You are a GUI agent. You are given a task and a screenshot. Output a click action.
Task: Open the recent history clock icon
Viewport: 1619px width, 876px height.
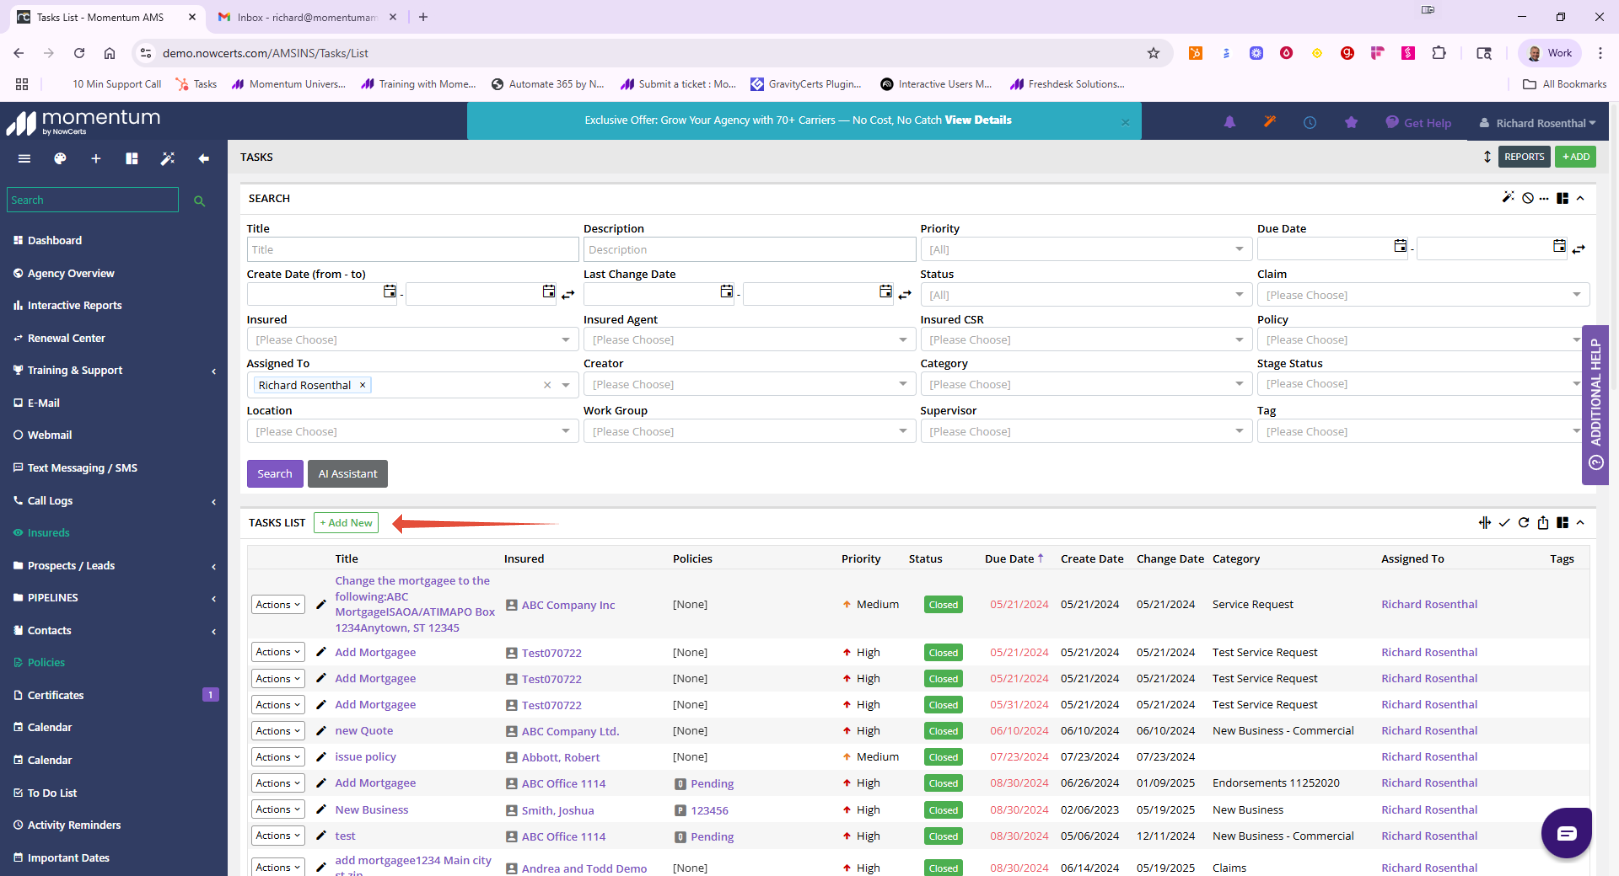[1310, 122]
